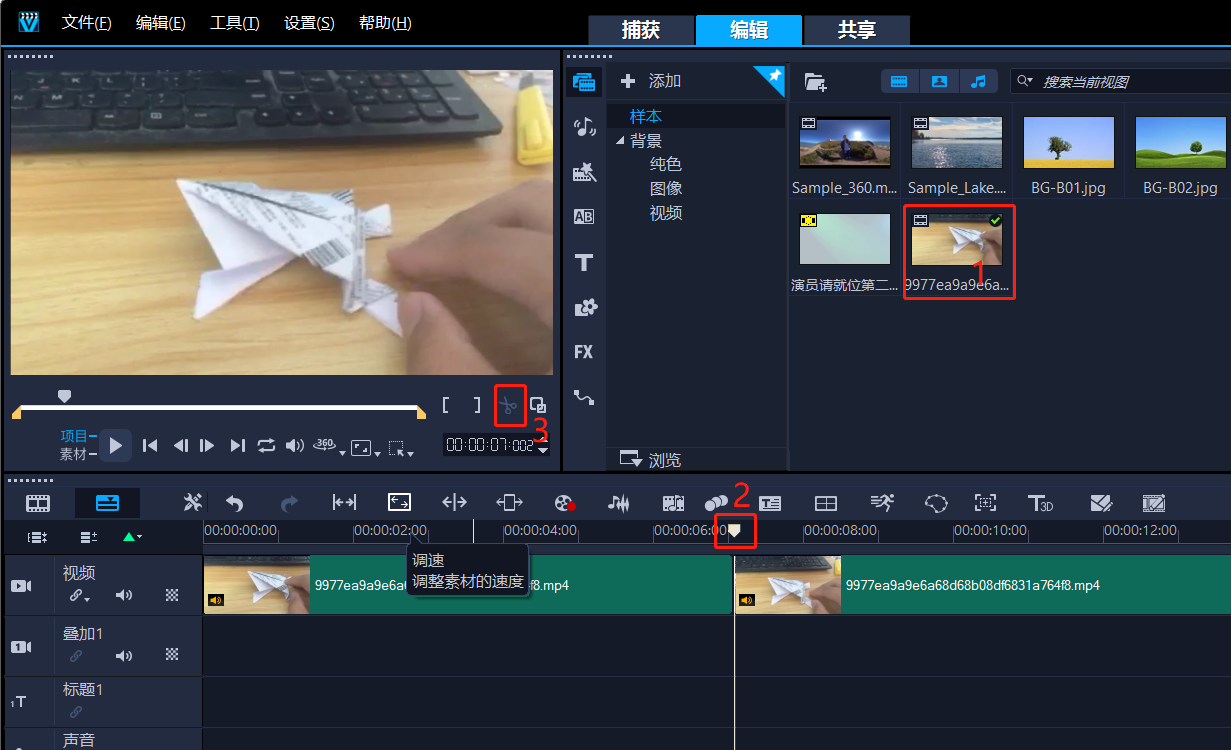Viewport: 1231px width, 750px height.
Task: Collapse the 背景 tree folder
Action: [x=620, y=141]
